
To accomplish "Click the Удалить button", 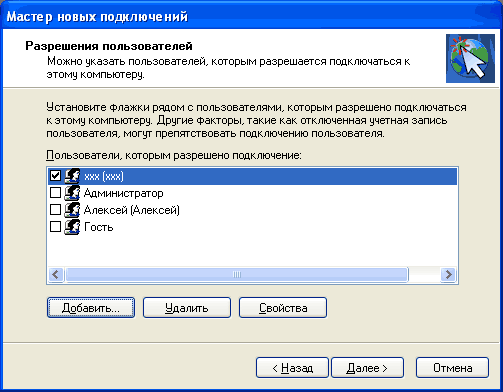I will (x=187, y=308).
